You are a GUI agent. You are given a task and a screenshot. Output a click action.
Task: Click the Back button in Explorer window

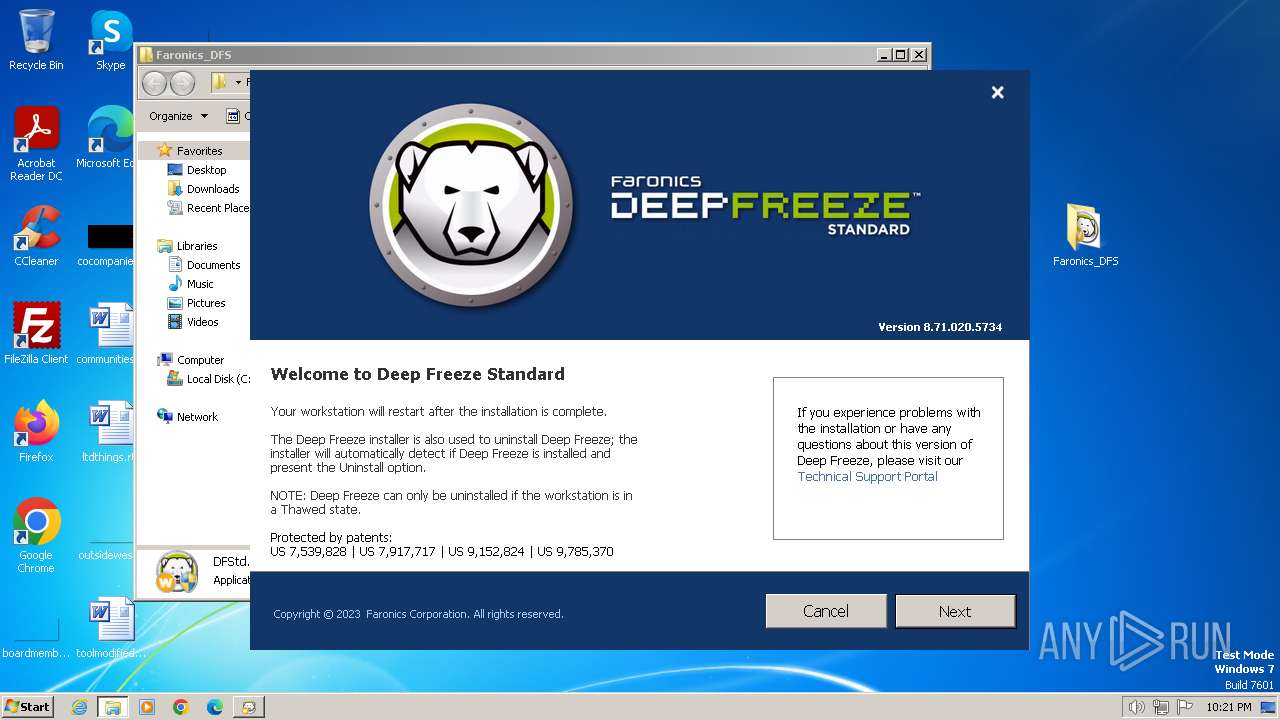pos(154,83)
